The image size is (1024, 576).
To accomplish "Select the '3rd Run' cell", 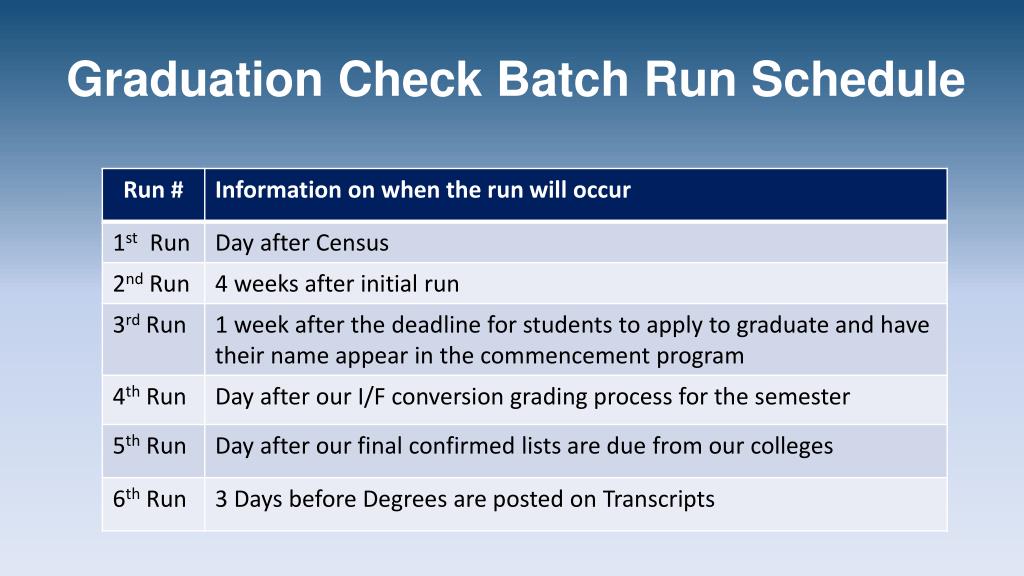I will tap(153, 340).
